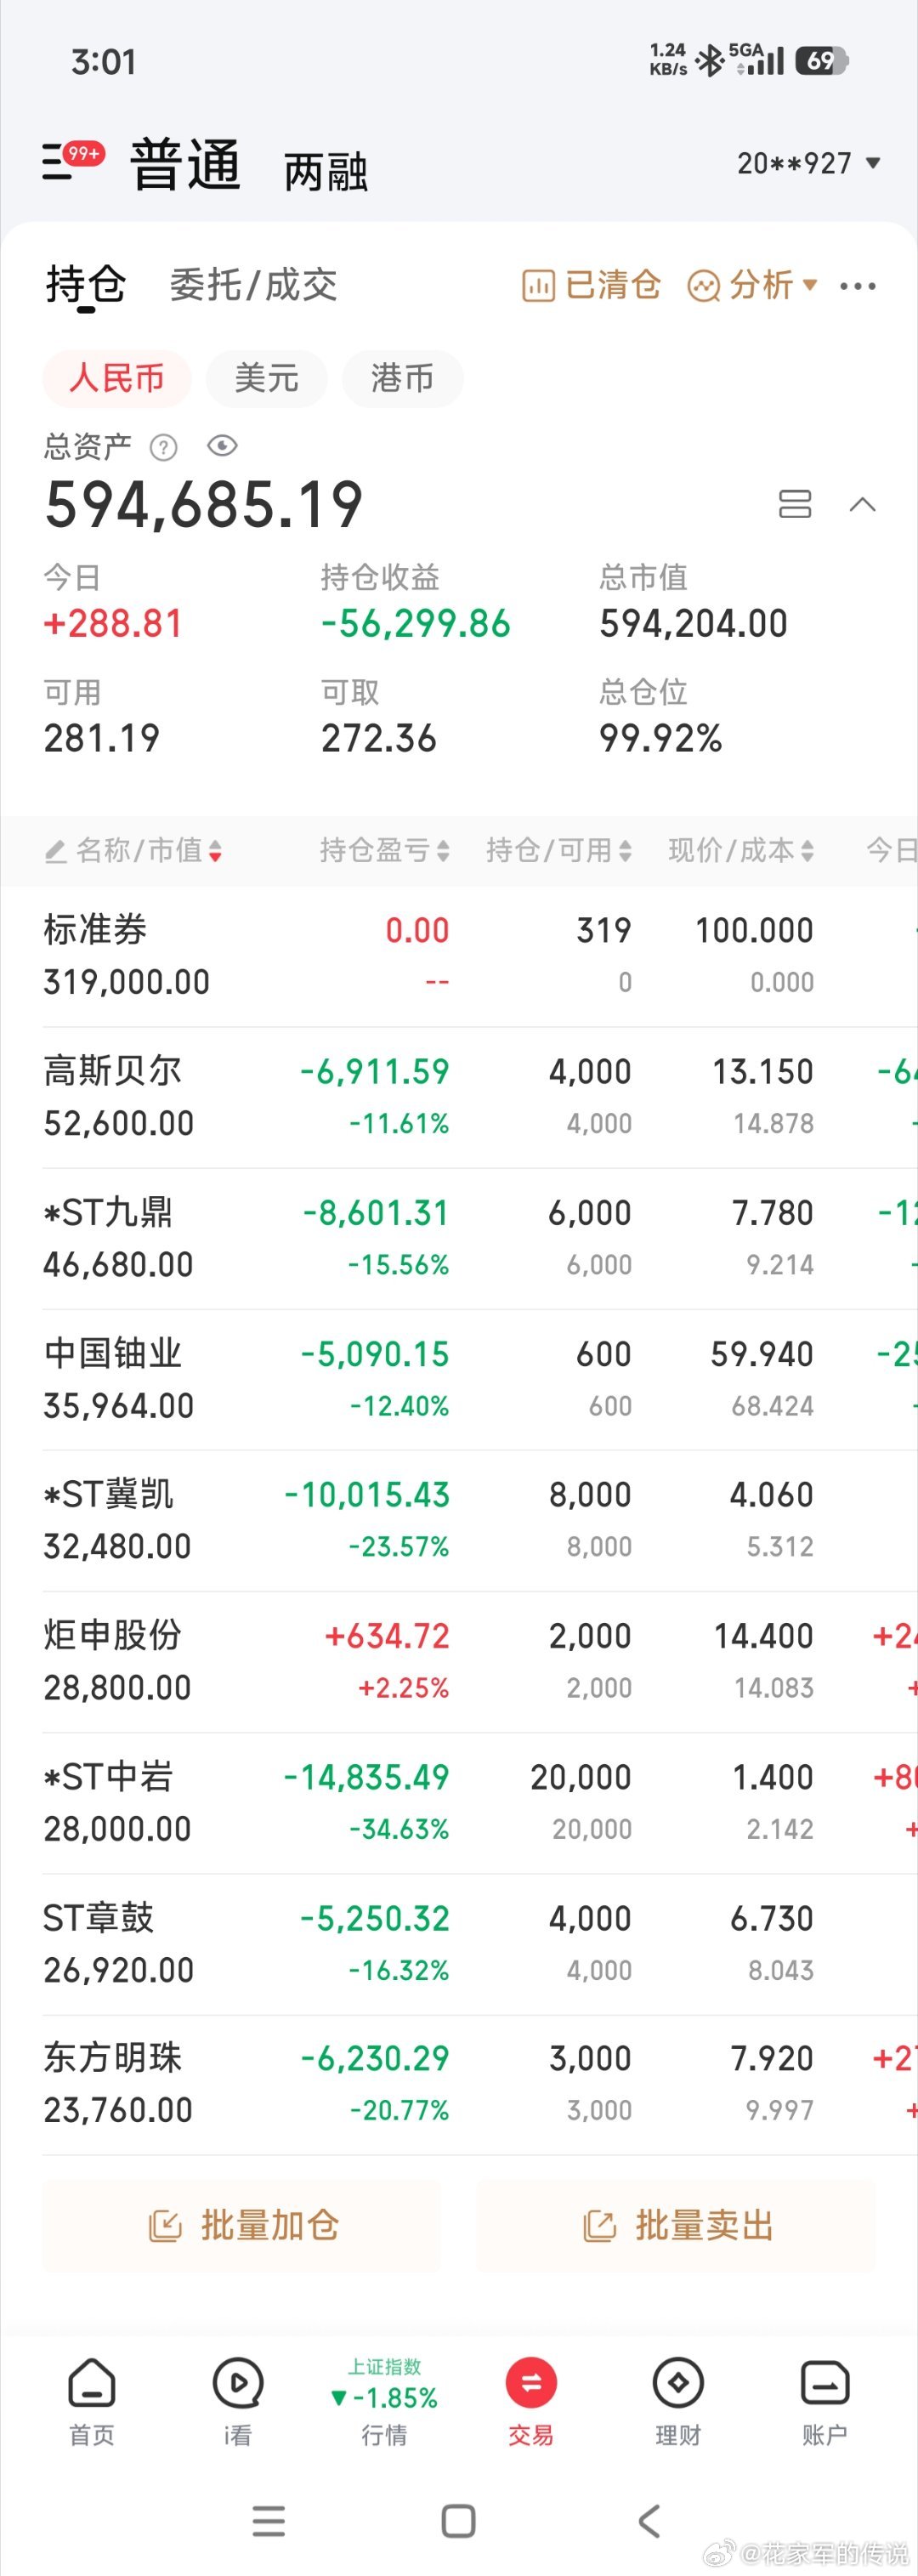Open the 标准券 holding row
This screenshot has width=918, height=2576.
coord(459,956)
